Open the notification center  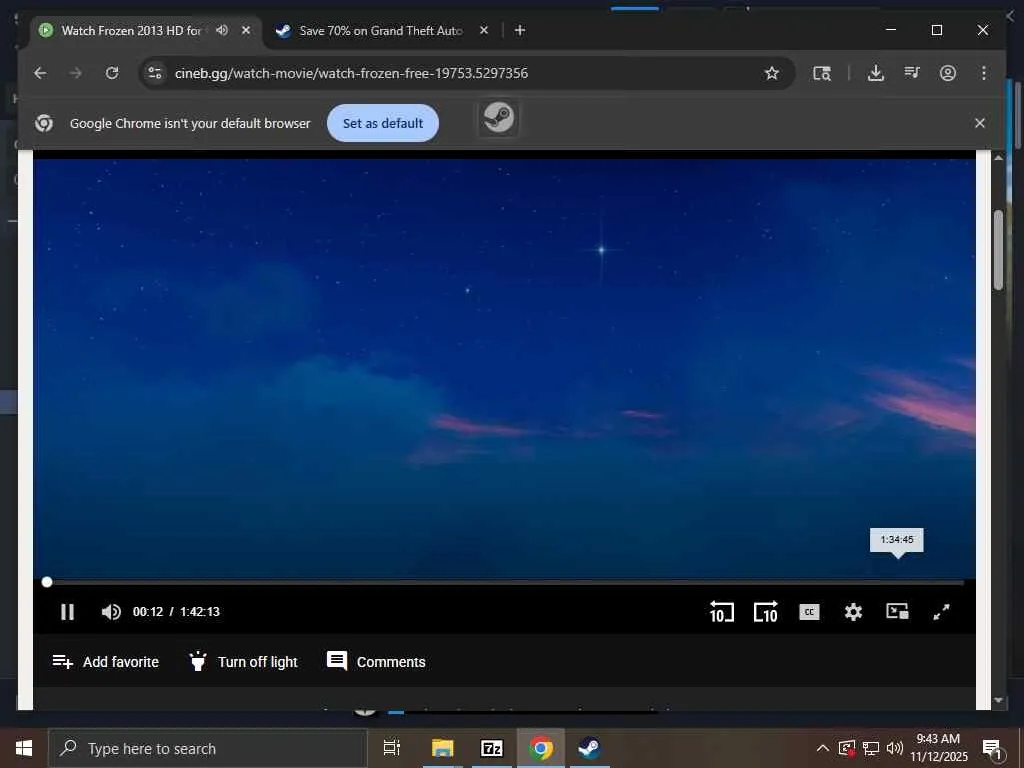tap(992, 748)
